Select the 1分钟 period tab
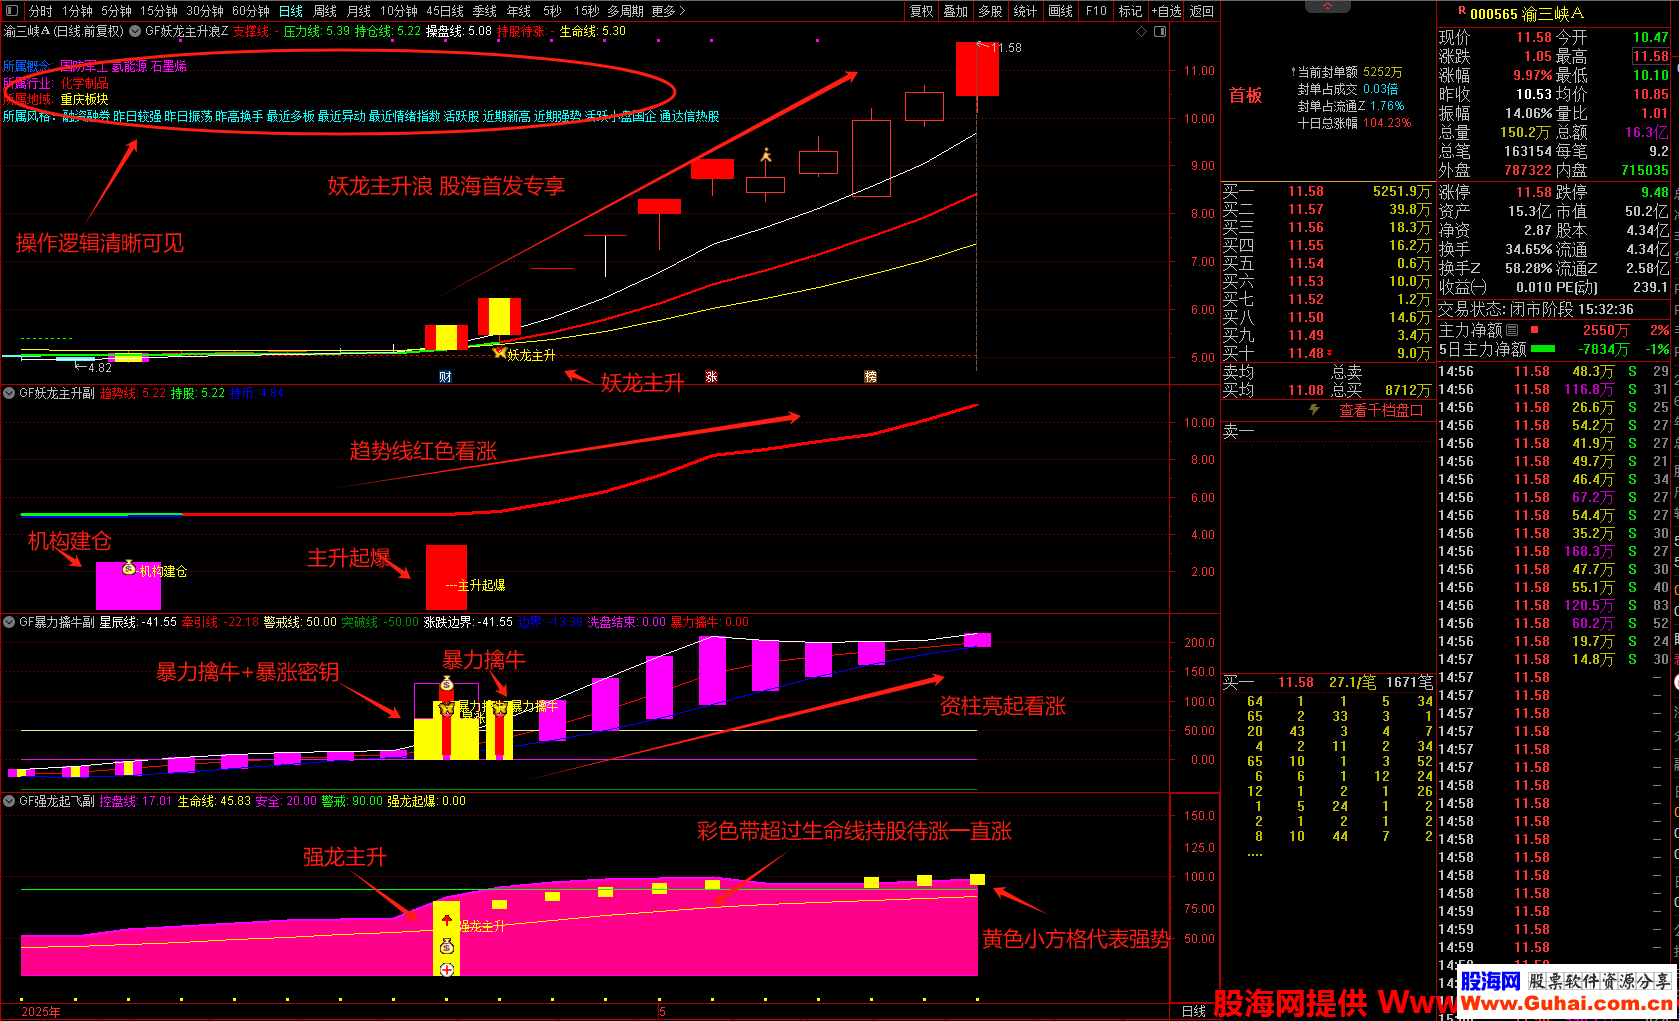This screenshot has width=1679, height=1021. (x=77, y=11)
